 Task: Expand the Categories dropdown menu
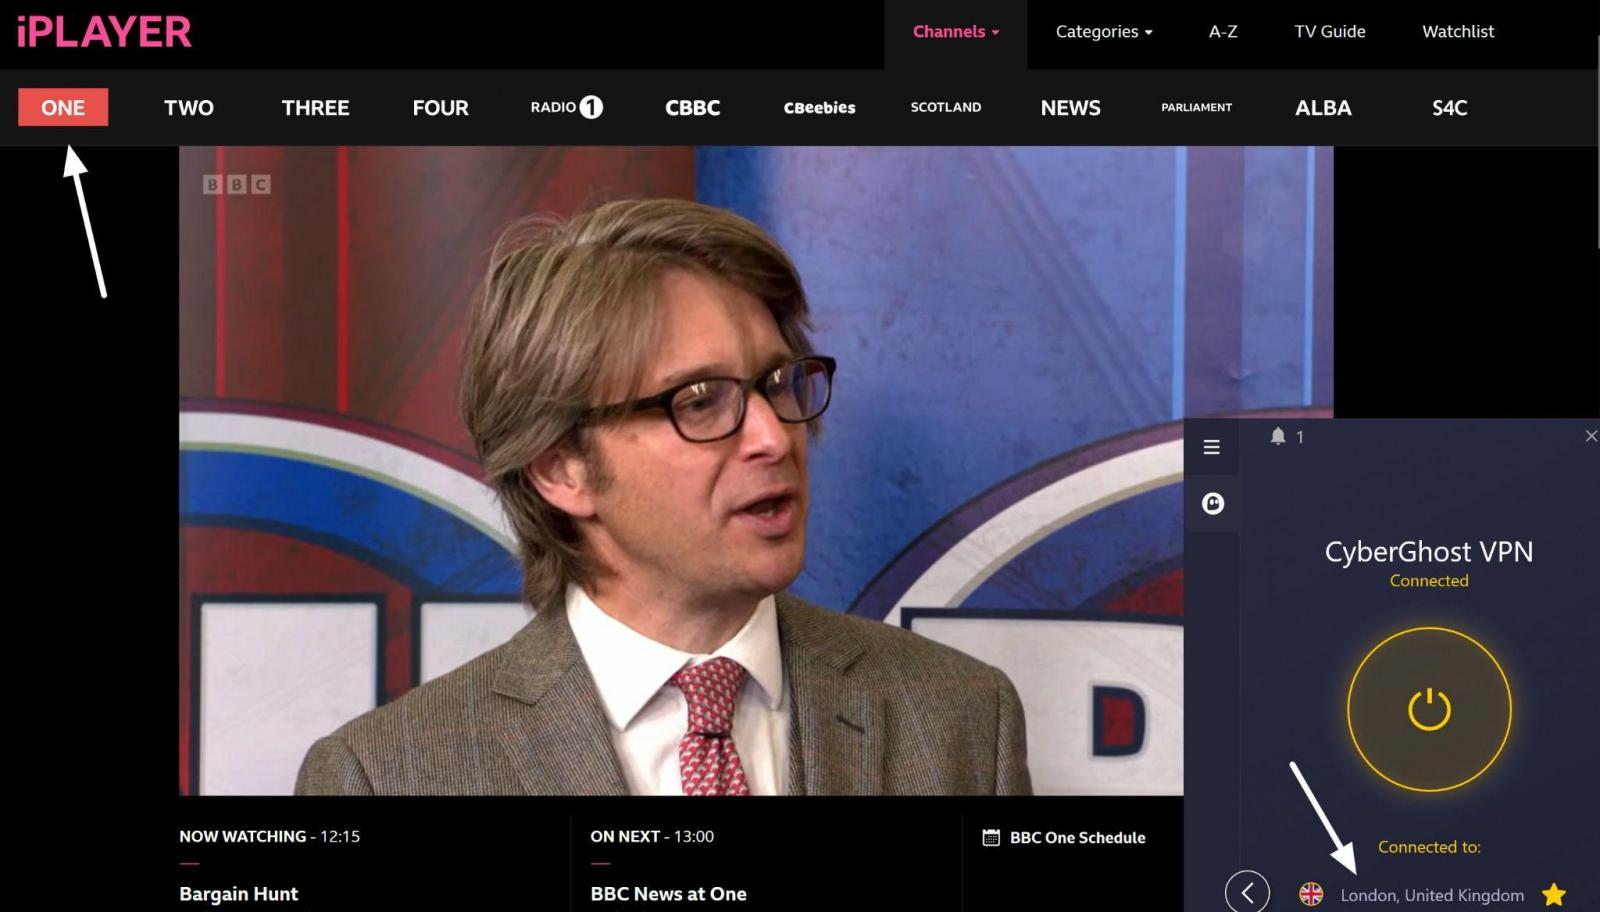1104,32
